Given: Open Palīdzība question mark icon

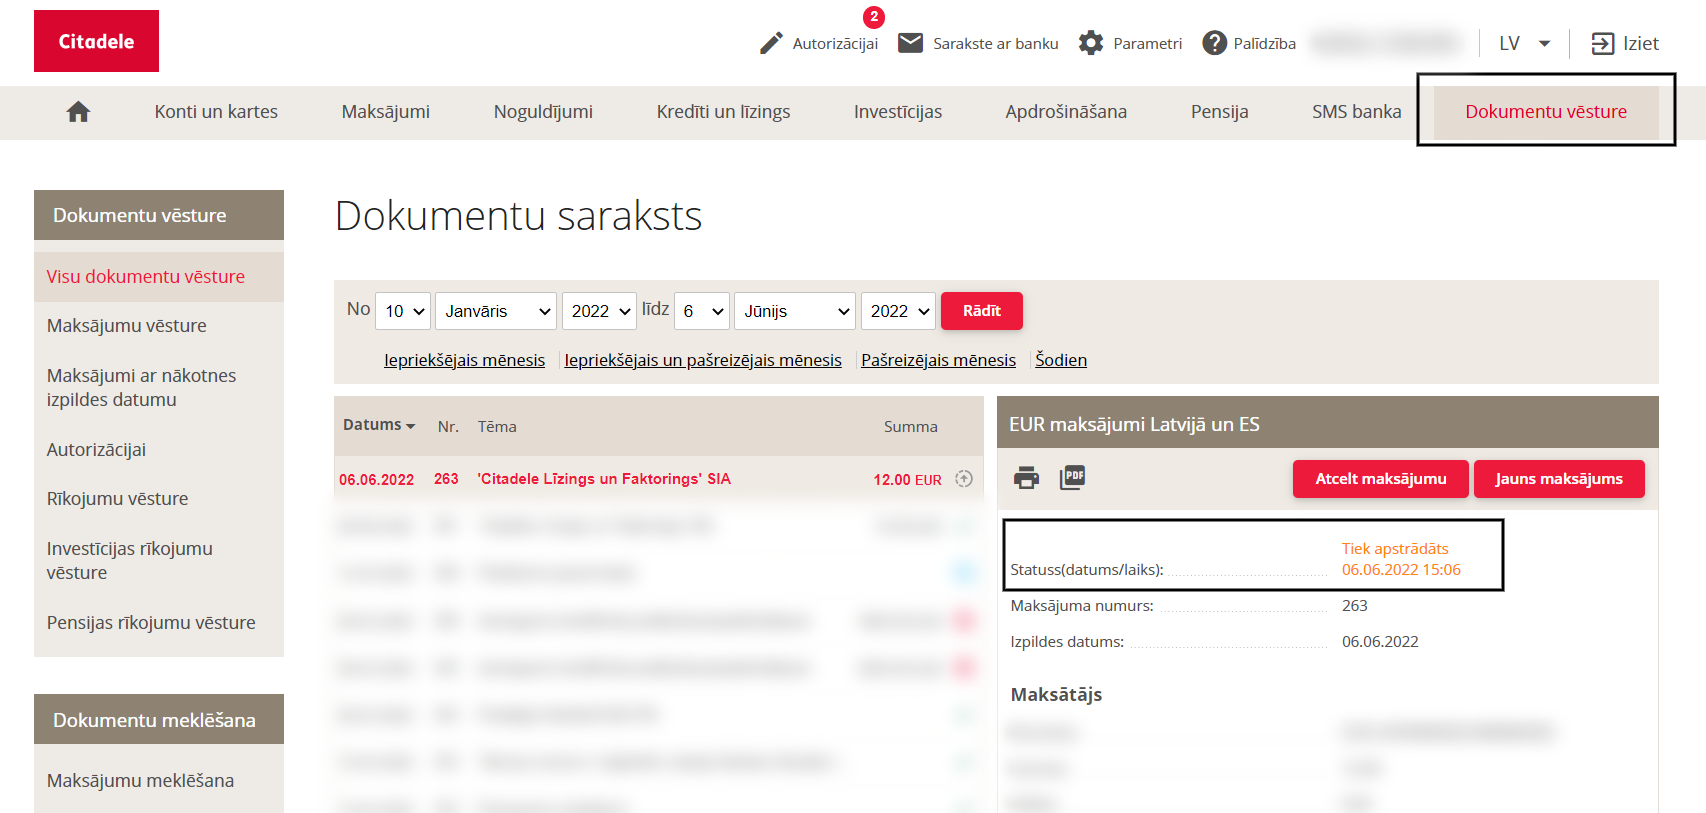Looking at the screenshot, I should [1214, 43].
